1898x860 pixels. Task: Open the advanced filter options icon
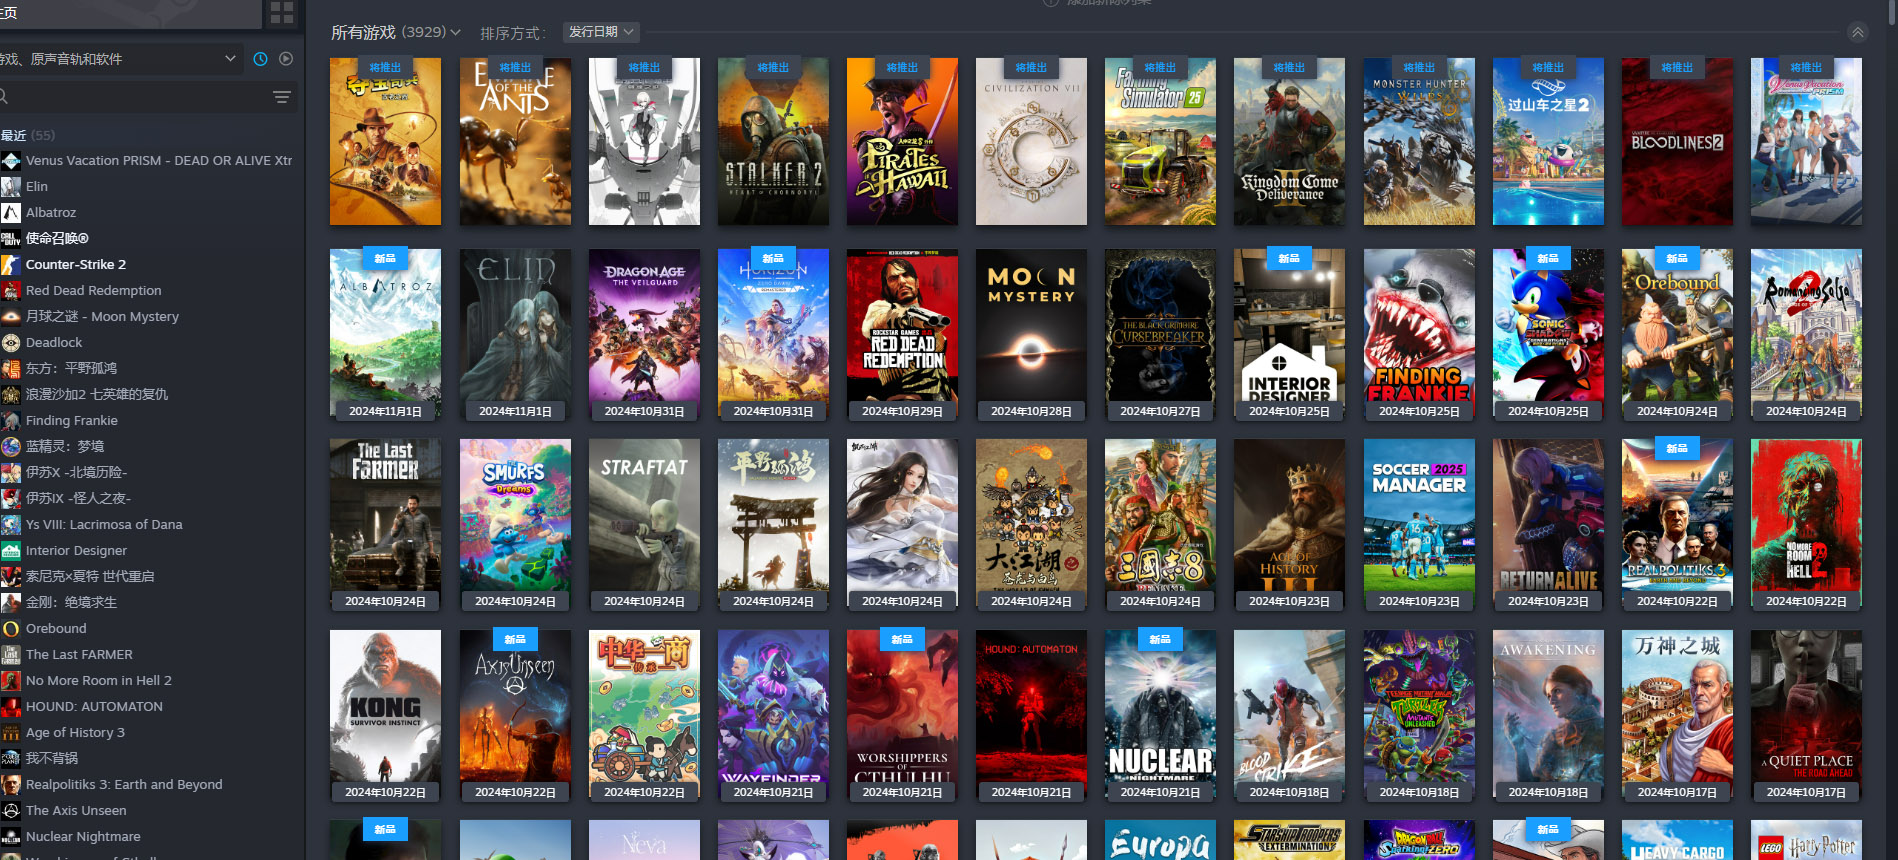[282, 97]
